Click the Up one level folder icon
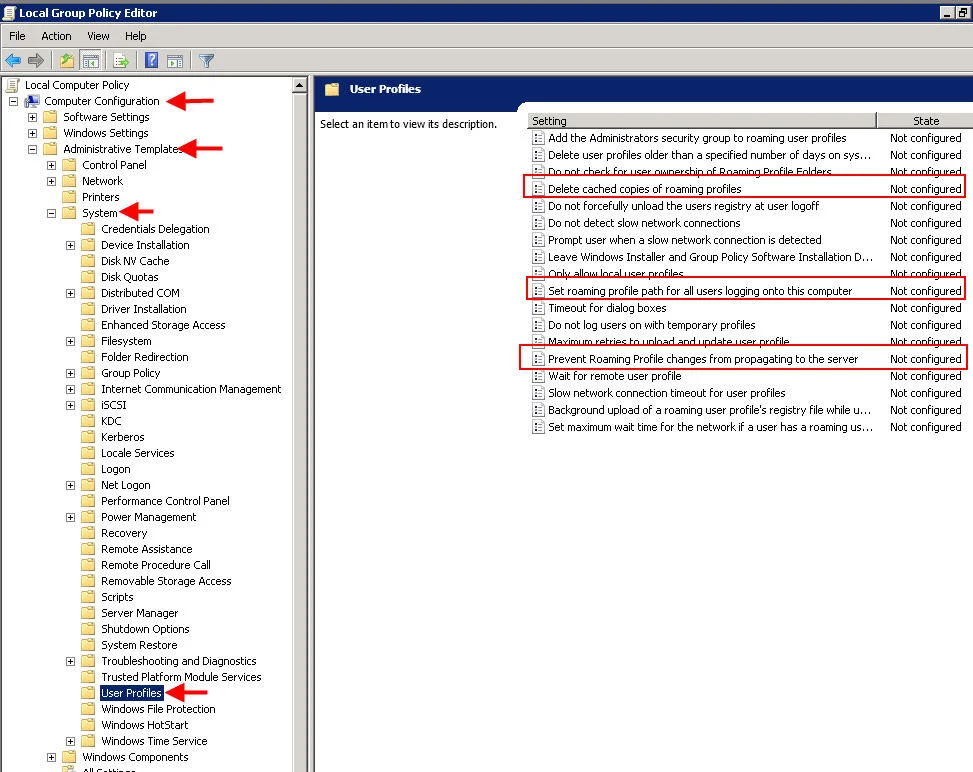Image resolution: width=973 pixels, height=772 pixels. point(66,60)
